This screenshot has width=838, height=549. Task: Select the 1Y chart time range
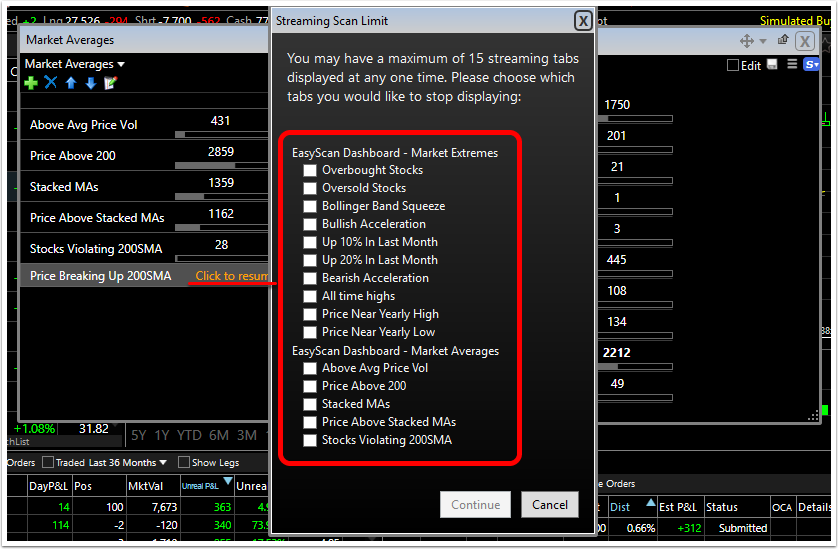pos(161,436)
